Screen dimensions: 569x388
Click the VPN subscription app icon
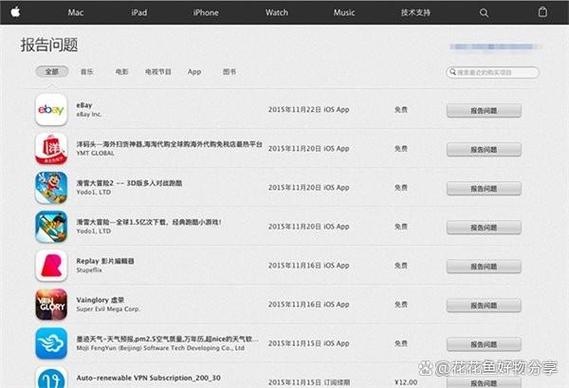click(51, 377)
